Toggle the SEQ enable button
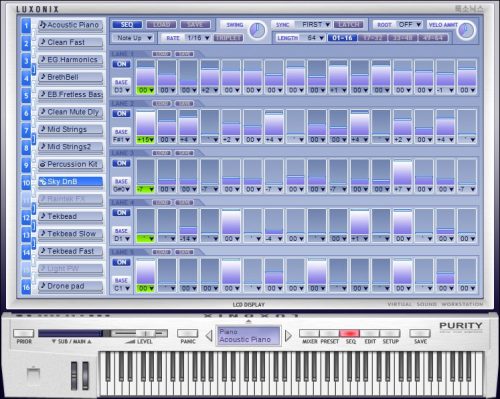Viewport: 500px width, 399px height. 127,25
